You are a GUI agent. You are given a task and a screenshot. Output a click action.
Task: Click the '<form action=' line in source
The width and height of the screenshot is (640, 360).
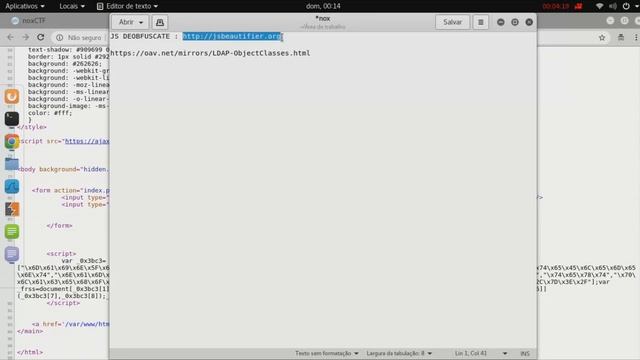pyautogui.click(x=71, y=190)
